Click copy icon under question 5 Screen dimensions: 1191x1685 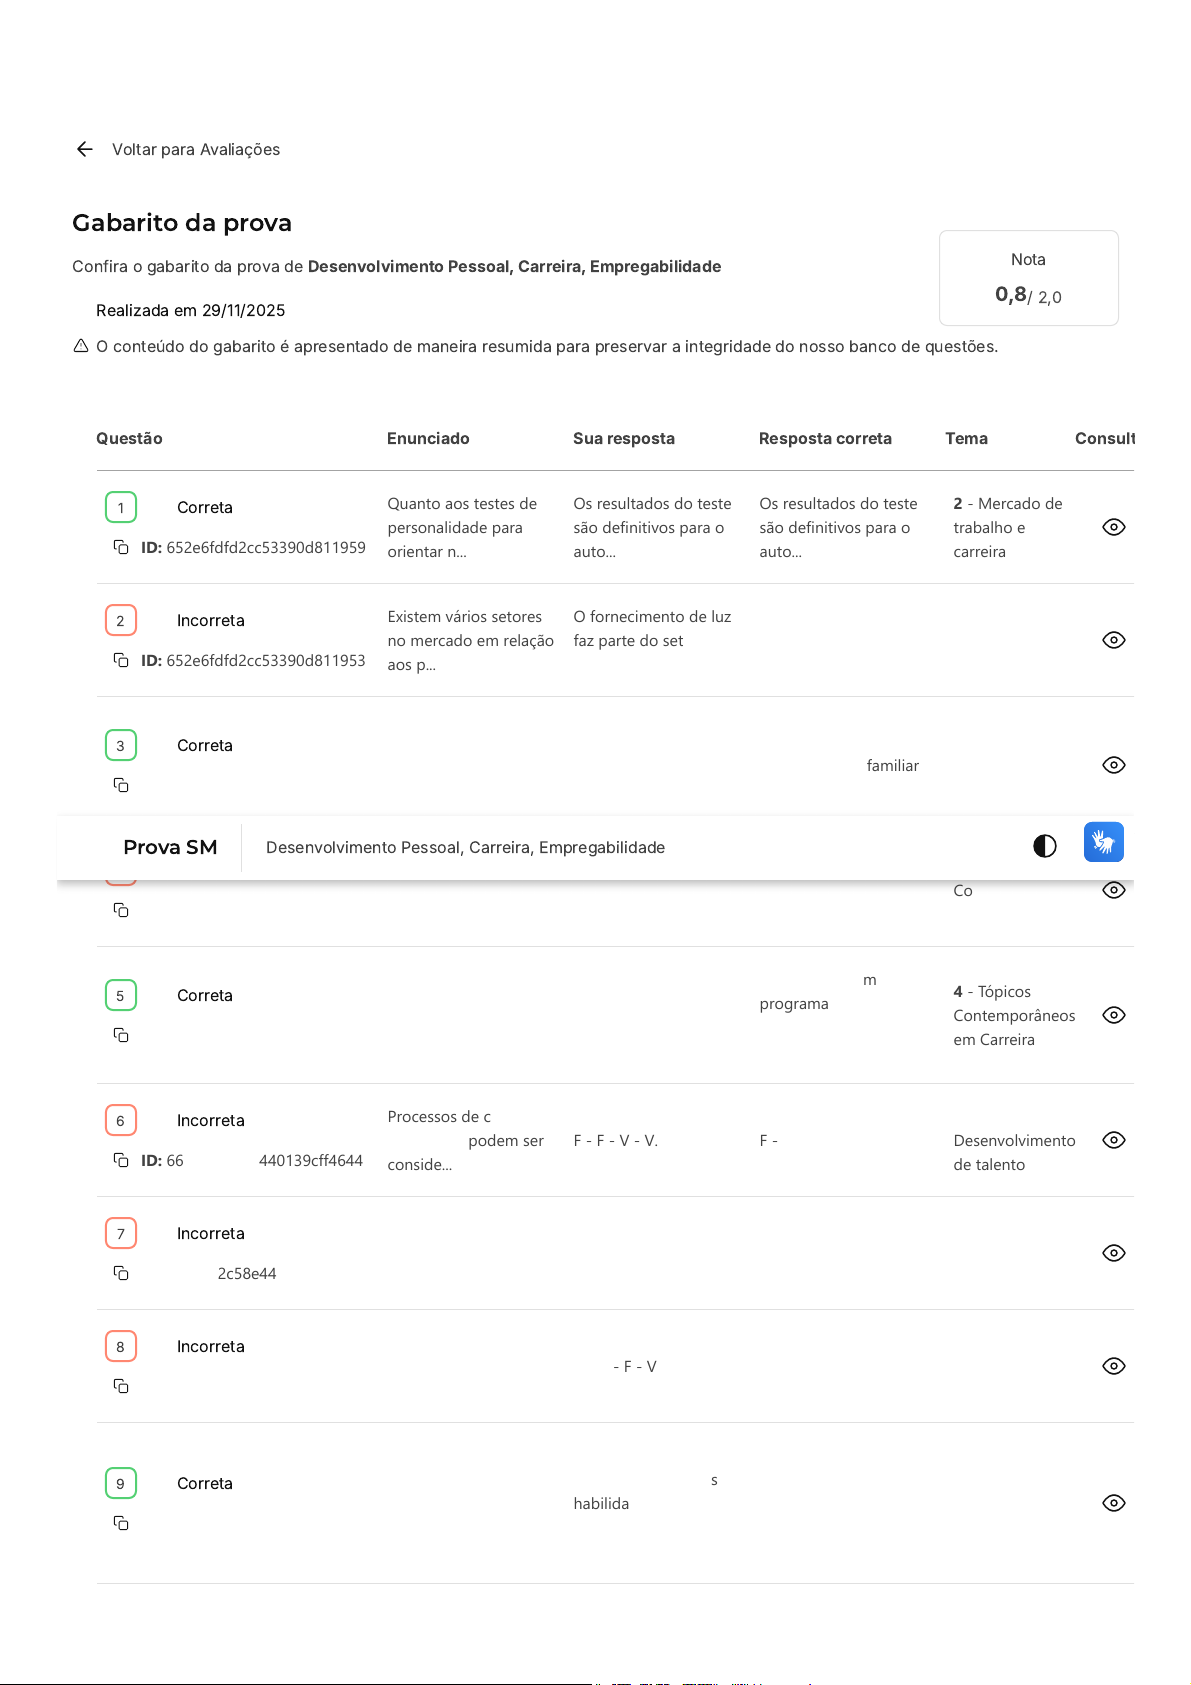point(121,1035)
